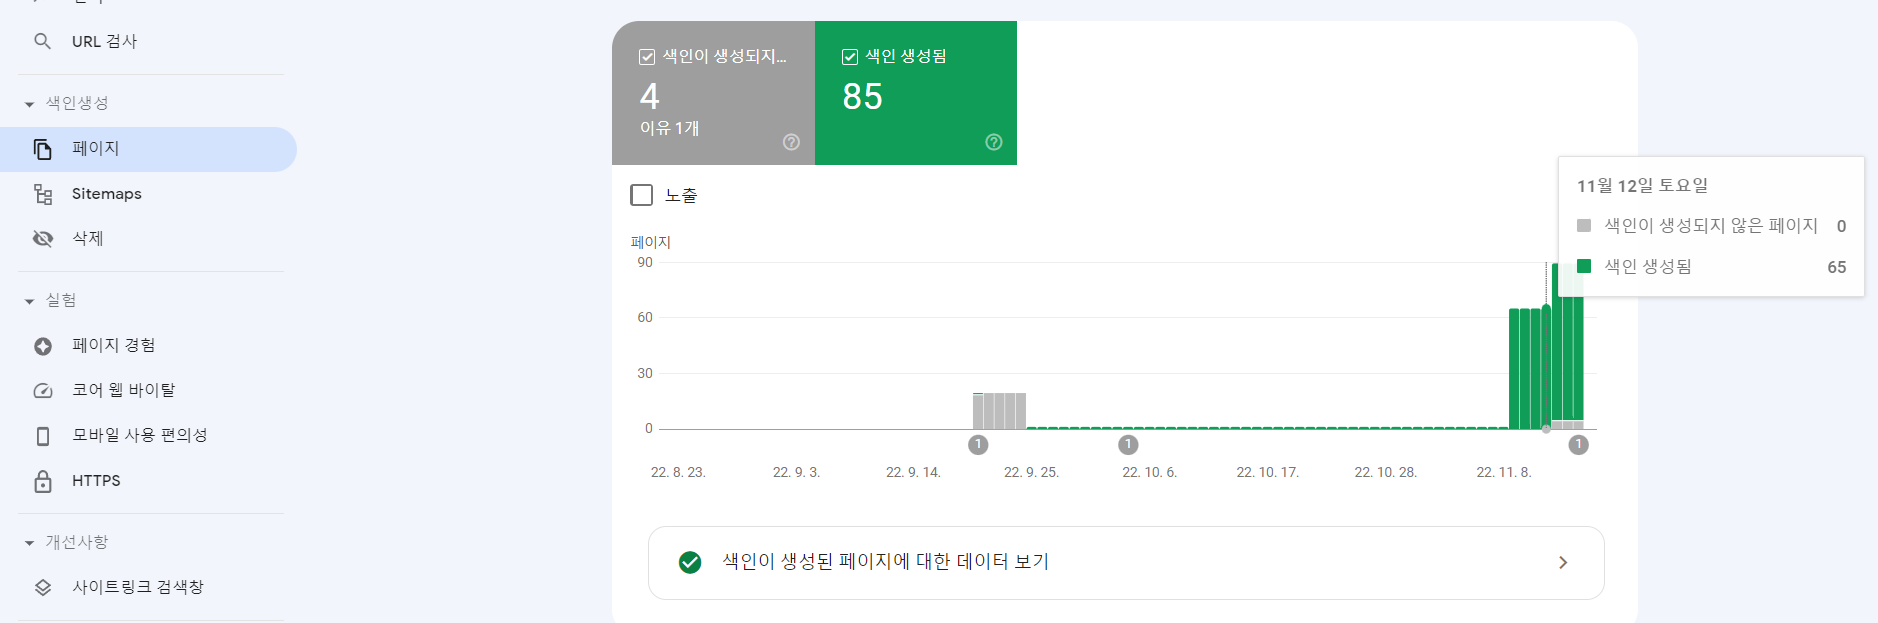Collapse the 개선사항 section
Image resolution: width=1878 pixels, height=623 pixels.
[x=28, y=541]
